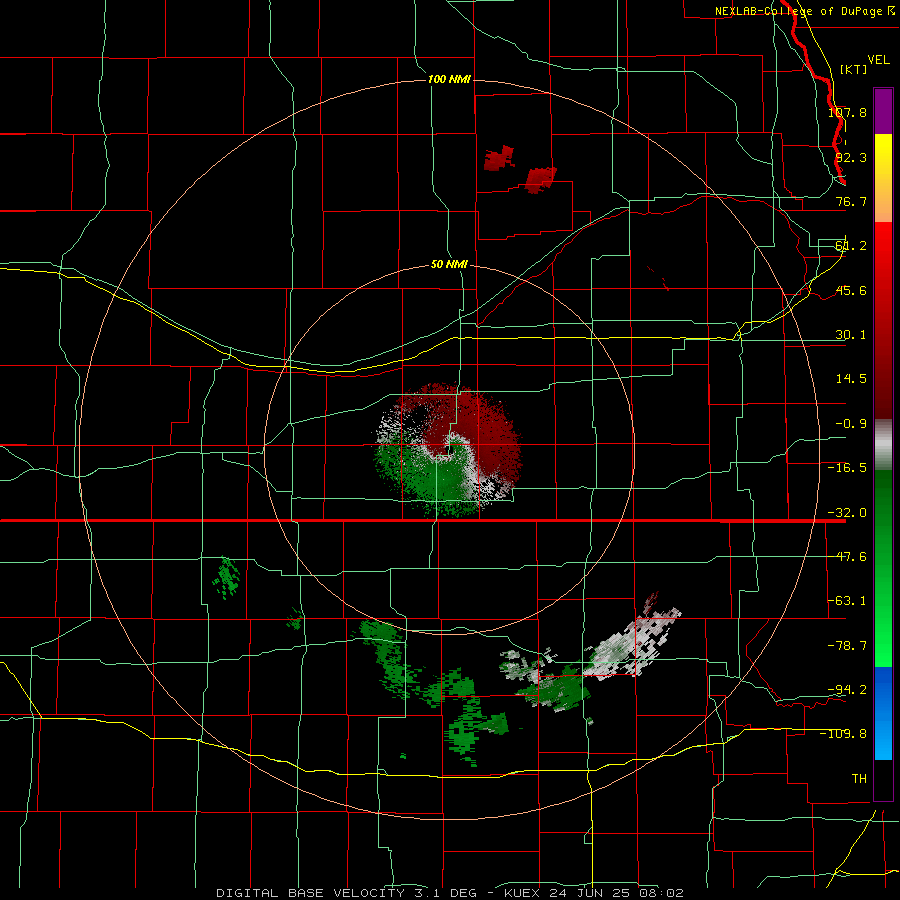The width and height of the screenshot is (900, 900).
Task: Select the 30.1 velocity scale value
Action: 851,335
